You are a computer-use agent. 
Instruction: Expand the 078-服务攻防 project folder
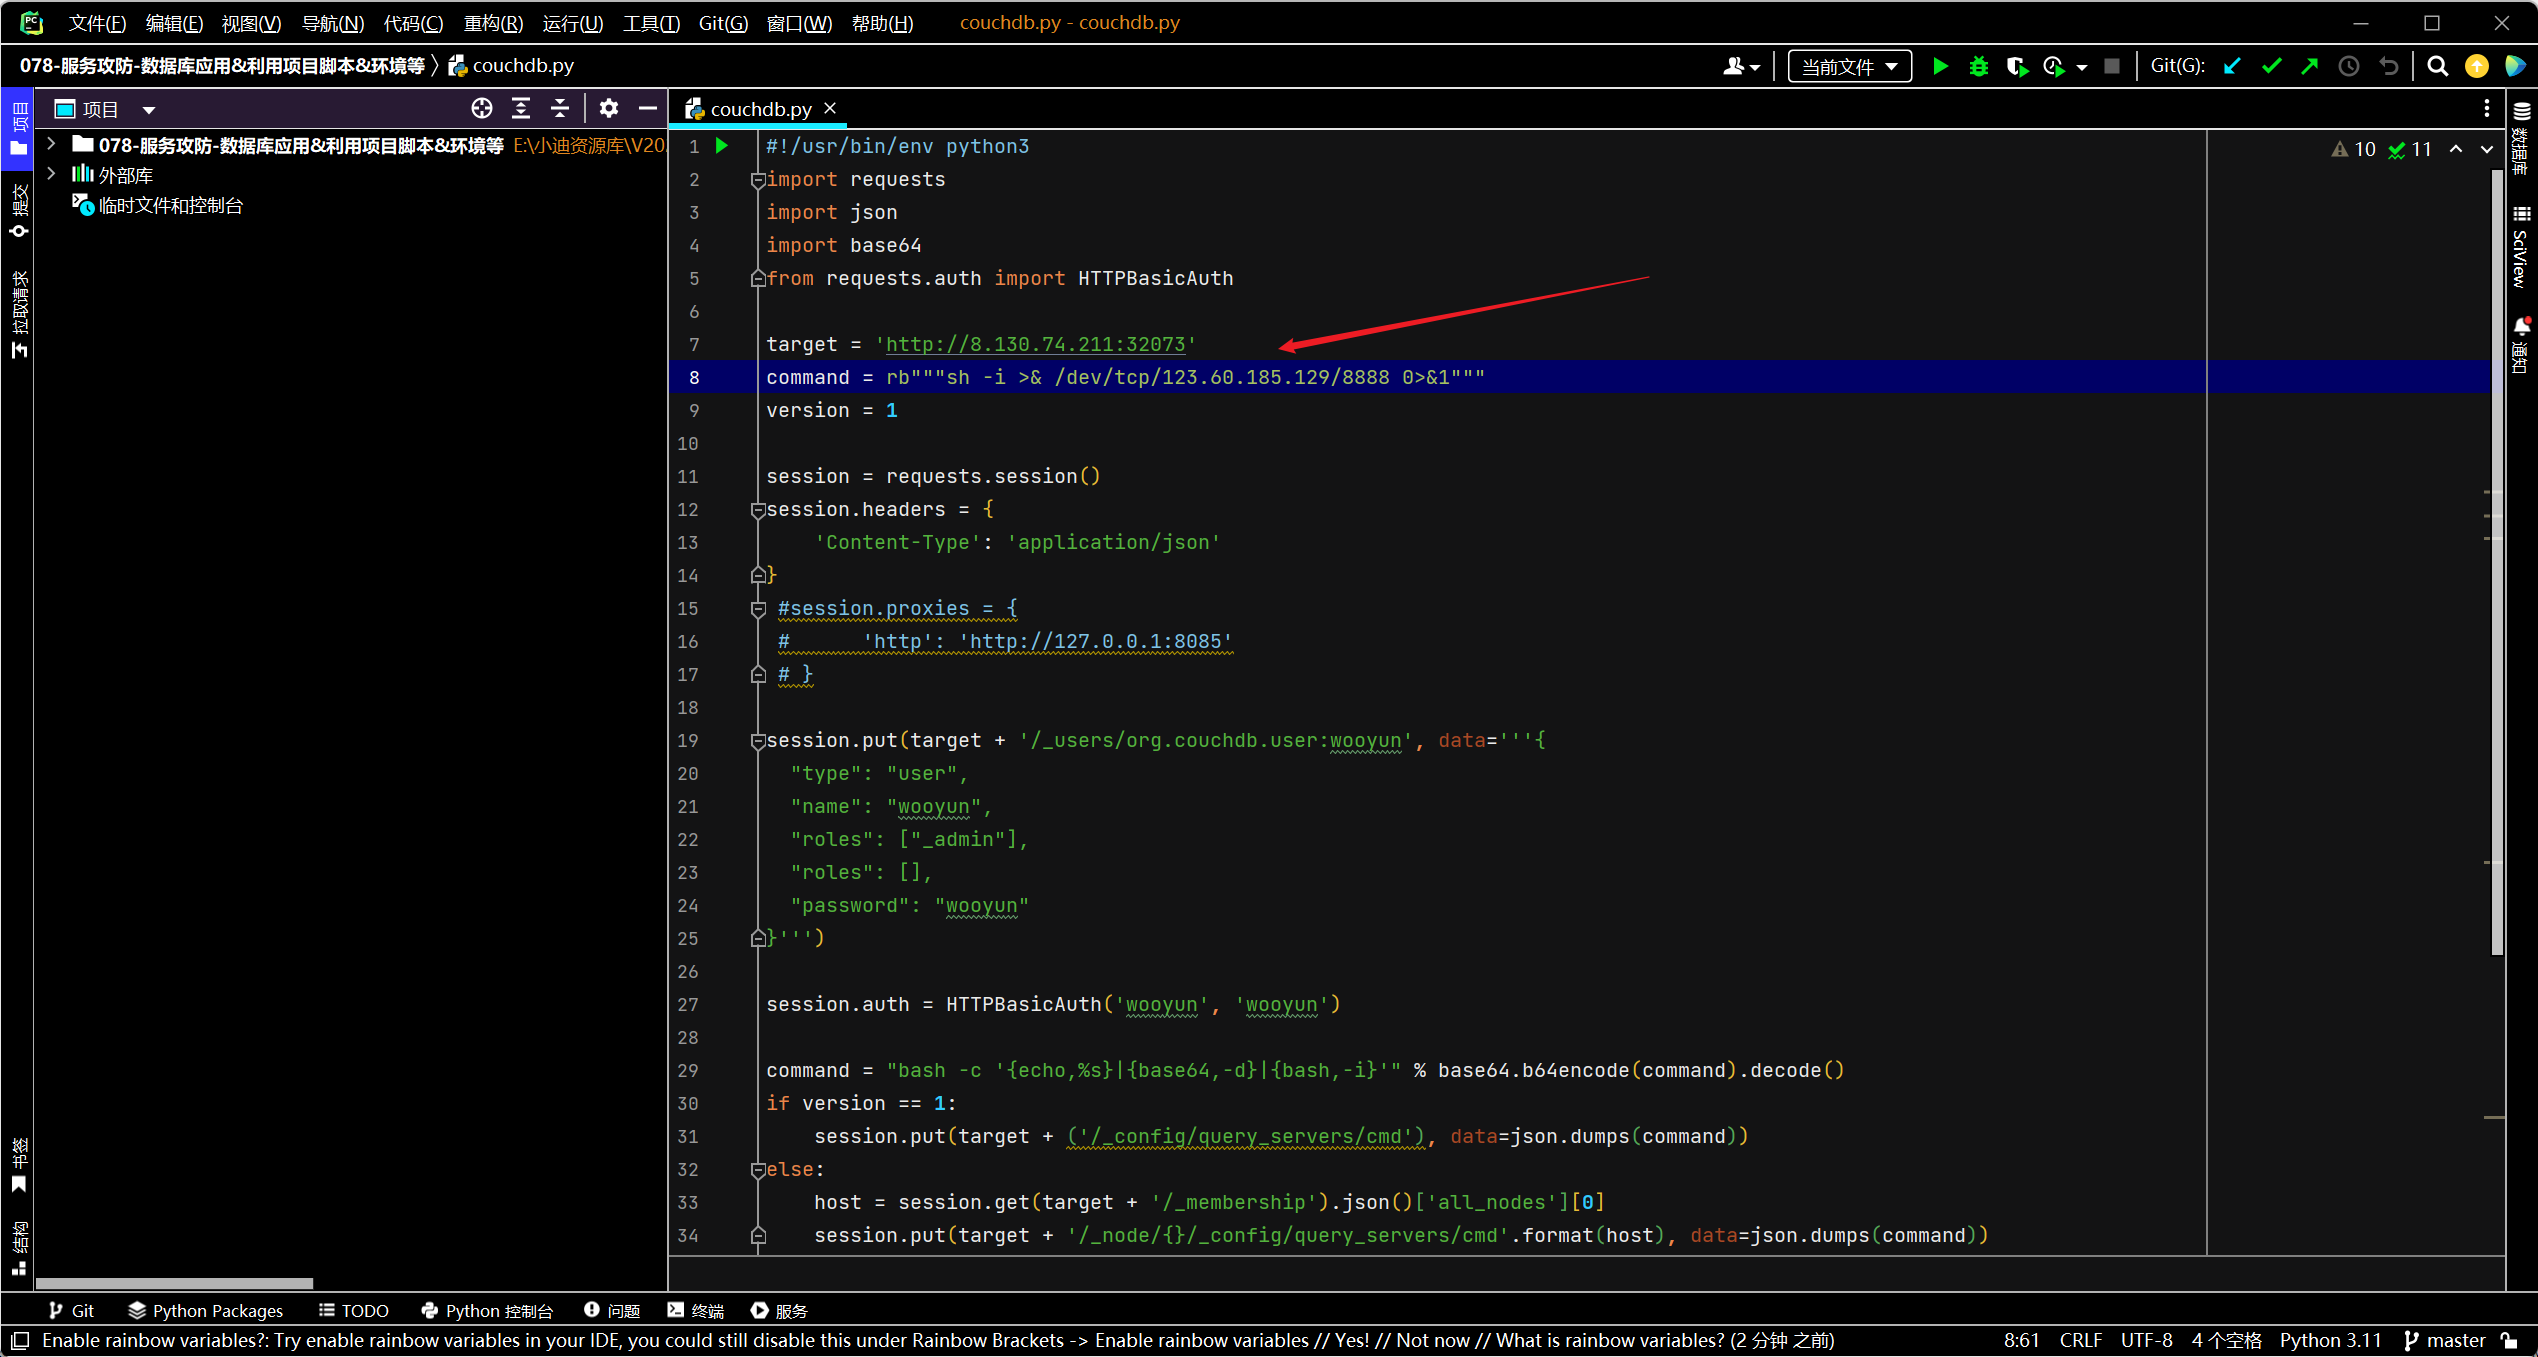(x=51, y=145)
